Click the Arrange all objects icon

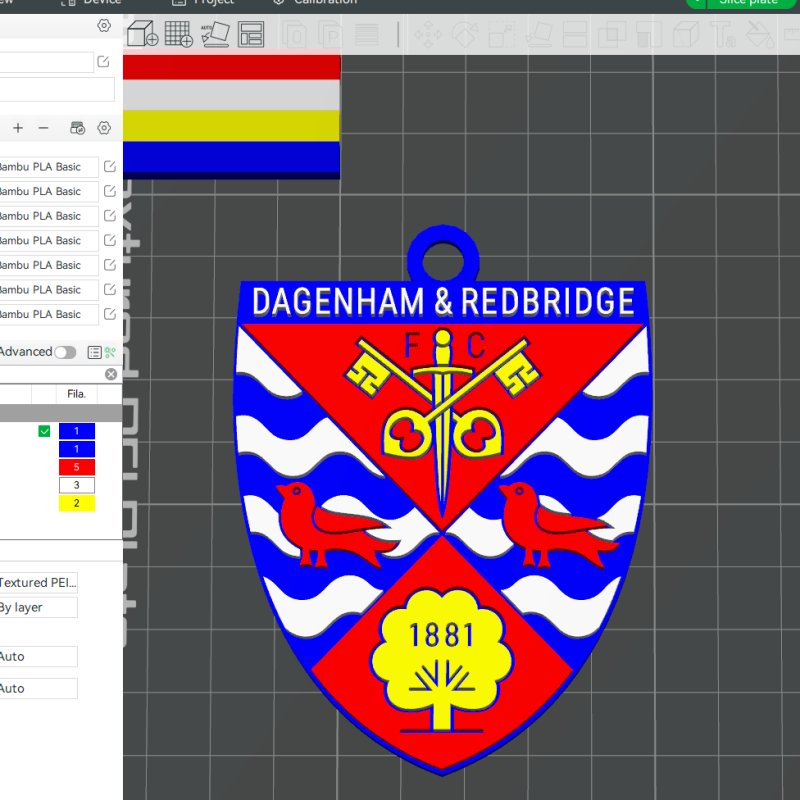point(251,34)
